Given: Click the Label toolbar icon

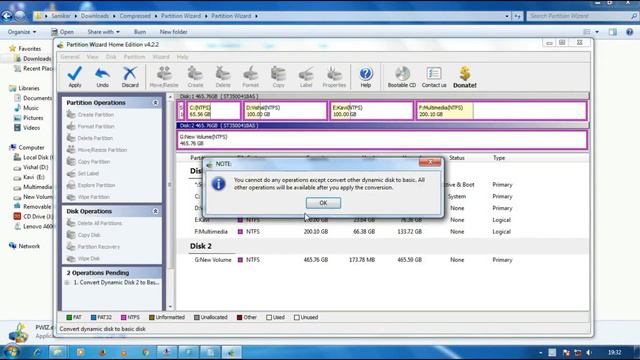Looking at the screenshot, I should coord(306,74).
